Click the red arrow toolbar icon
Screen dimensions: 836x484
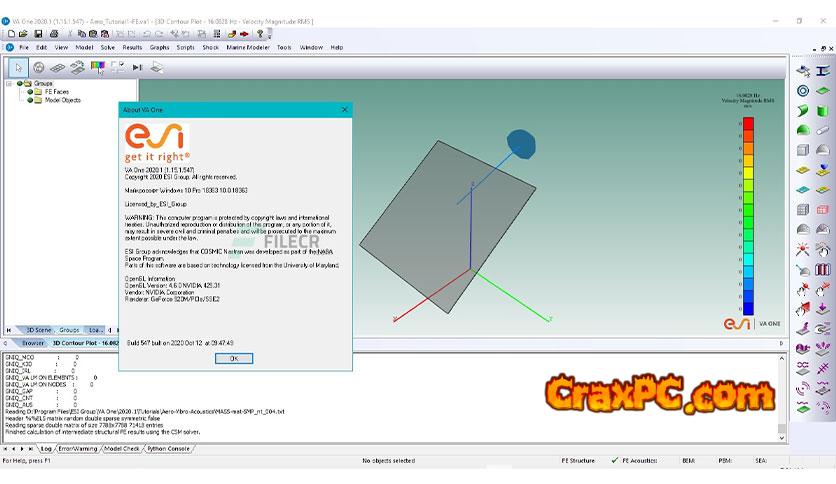[244, 34]
